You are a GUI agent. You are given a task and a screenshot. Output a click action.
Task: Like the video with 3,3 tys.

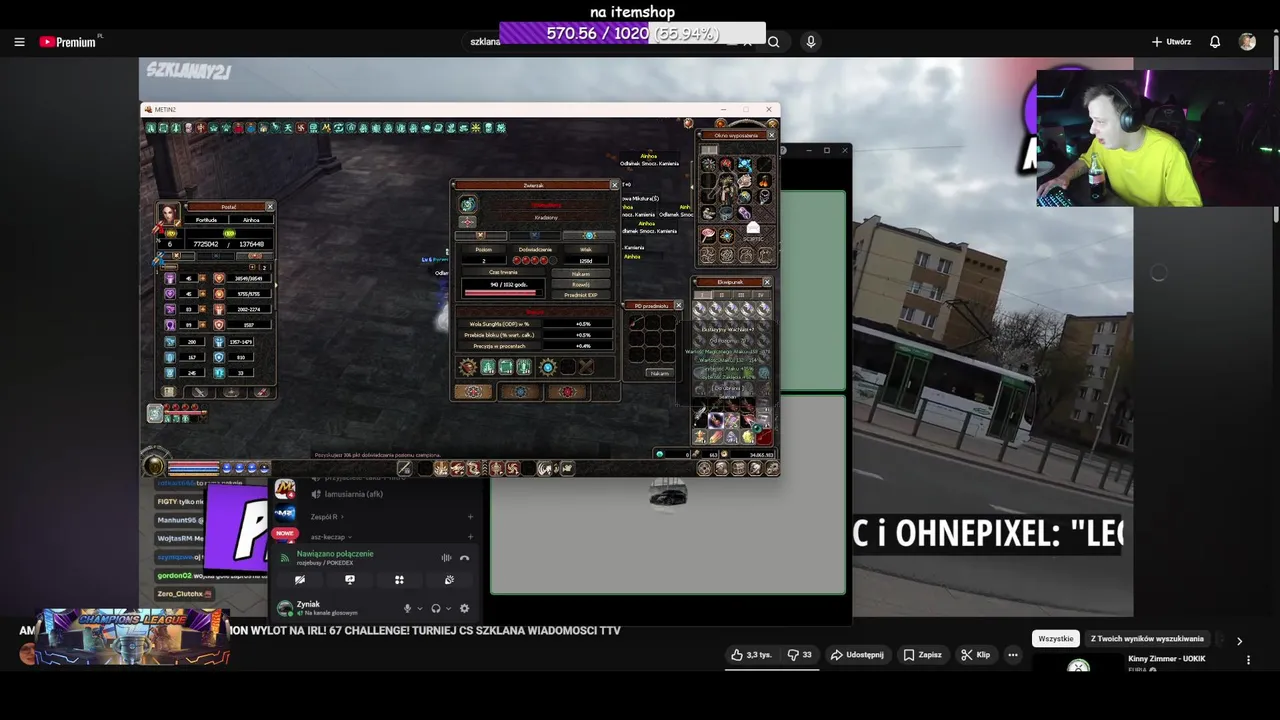point(751,655)
